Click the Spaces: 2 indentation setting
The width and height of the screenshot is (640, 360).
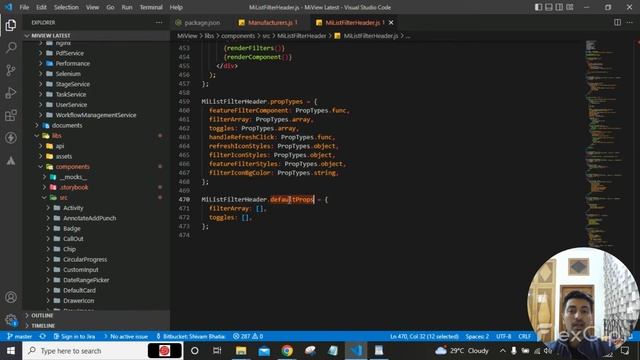coord(477,336)
